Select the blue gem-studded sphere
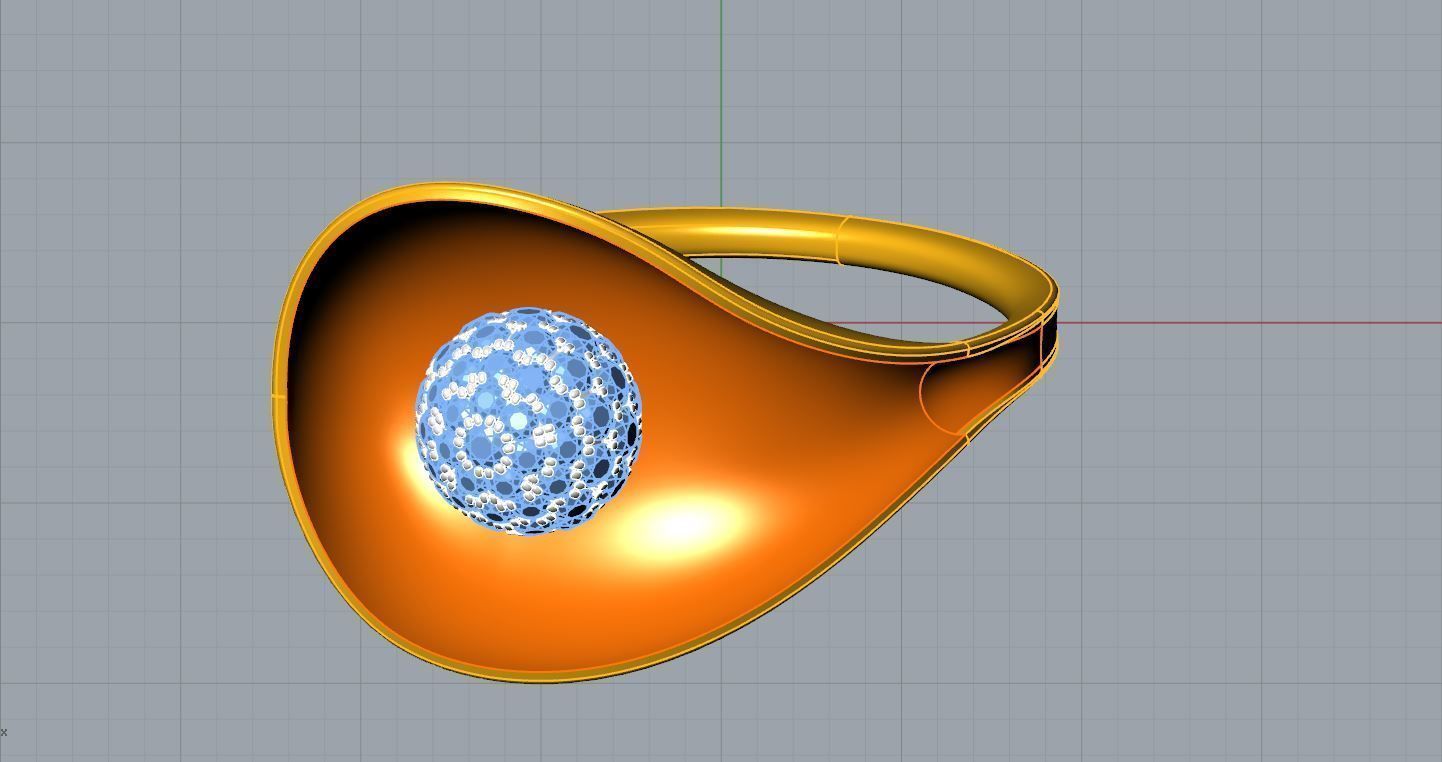This screenshot has height=762, width=1442. 528,421
